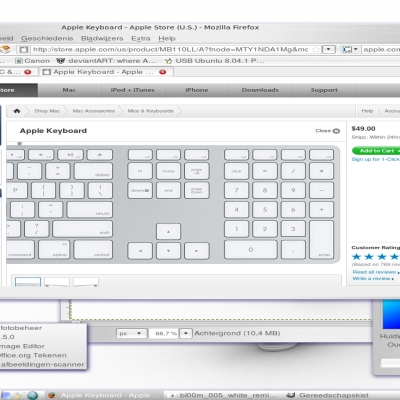Click the Shop Mac breadcrumb

[x=47, y=111]
